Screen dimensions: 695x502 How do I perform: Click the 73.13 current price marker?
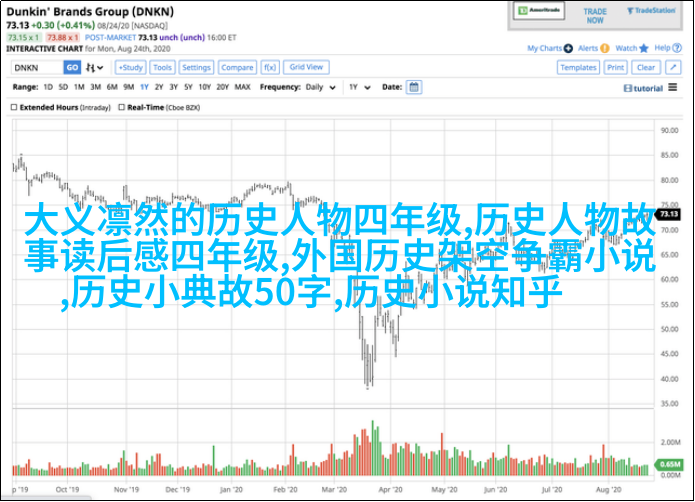coord(668,214)
